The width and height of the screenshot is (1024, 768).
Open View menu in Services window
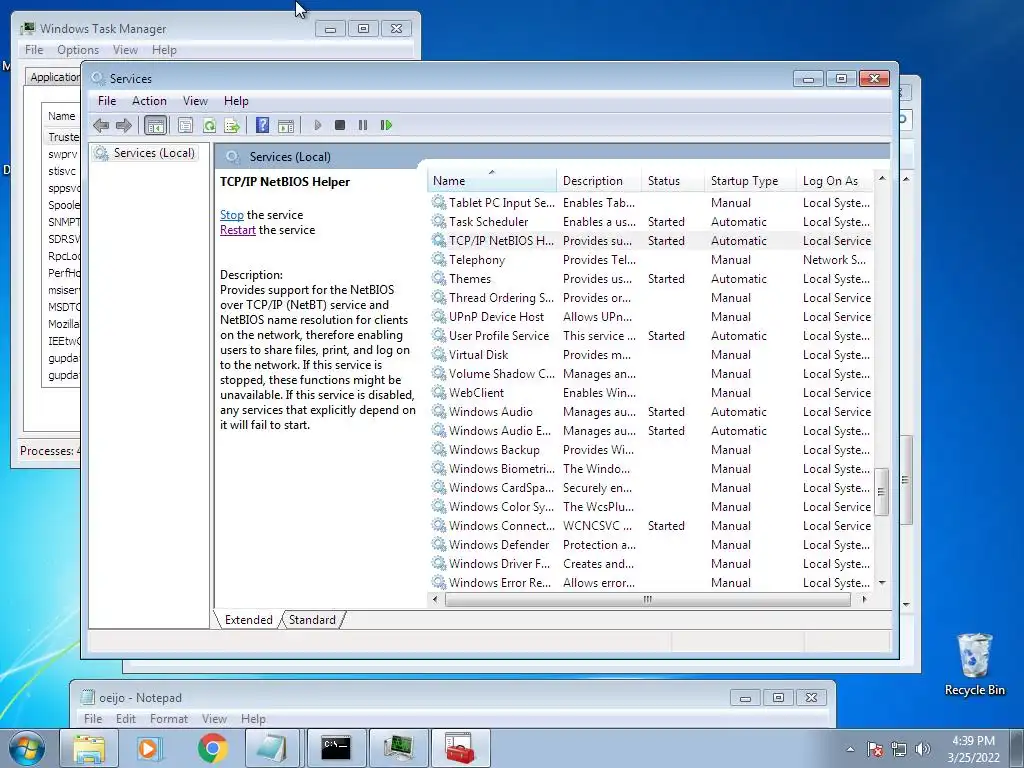click(195, 101)
